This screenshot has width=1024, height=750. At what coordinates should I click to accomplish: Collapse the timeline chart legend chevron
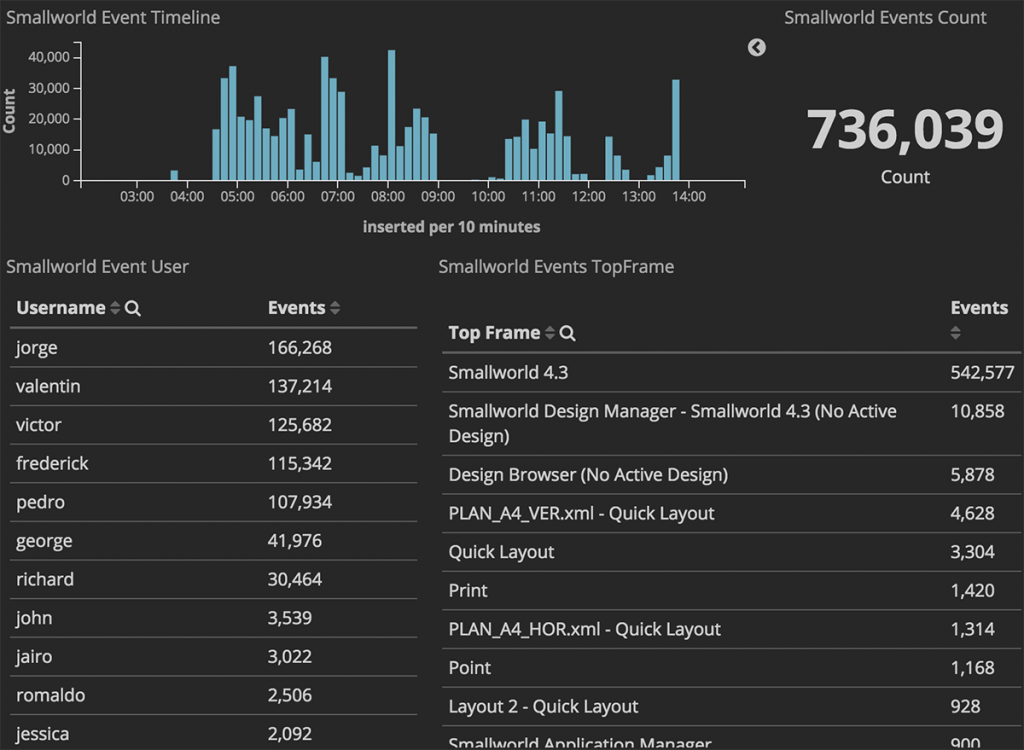[x=756, y=47]
